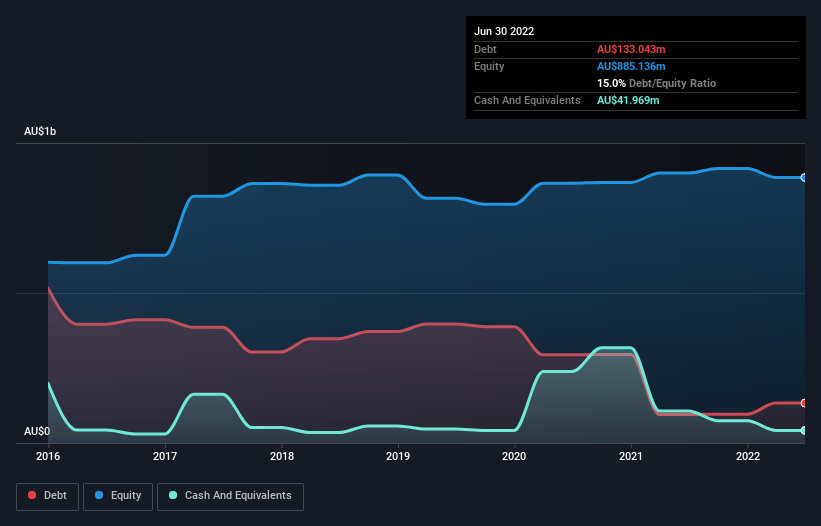Click the 2020 x-axis label
This screenshot has height=526, width=821.
[x=514, y=456]
